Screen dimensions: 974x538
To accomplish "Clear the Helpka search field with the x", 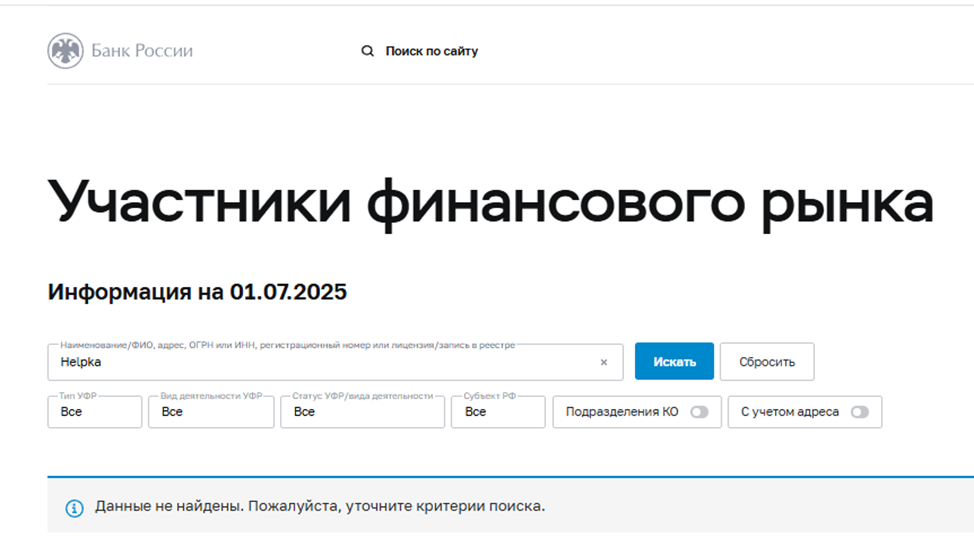I will [604, 362].
